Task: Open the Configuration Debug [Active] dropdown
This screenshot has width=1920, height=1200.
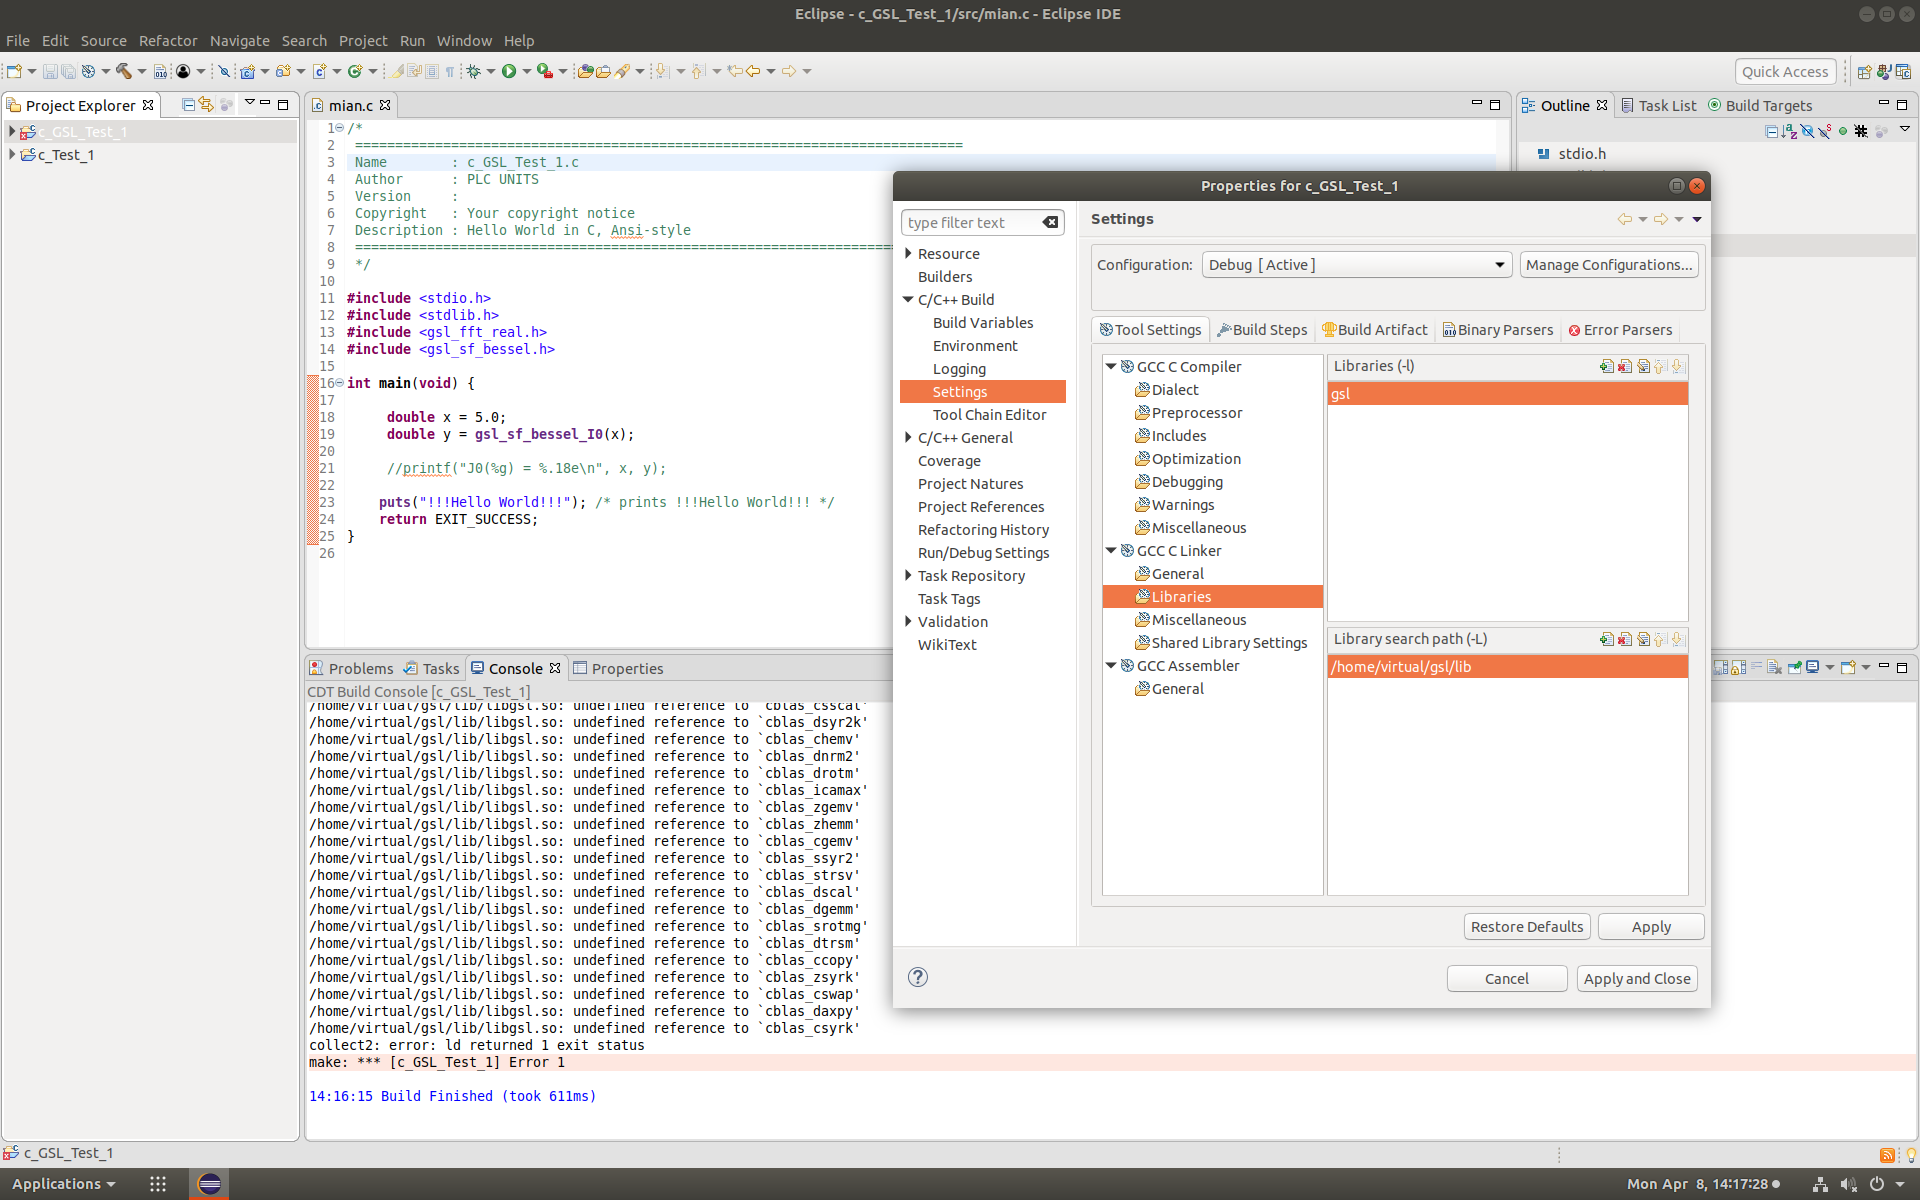Action: click(x=1357, y=265)
